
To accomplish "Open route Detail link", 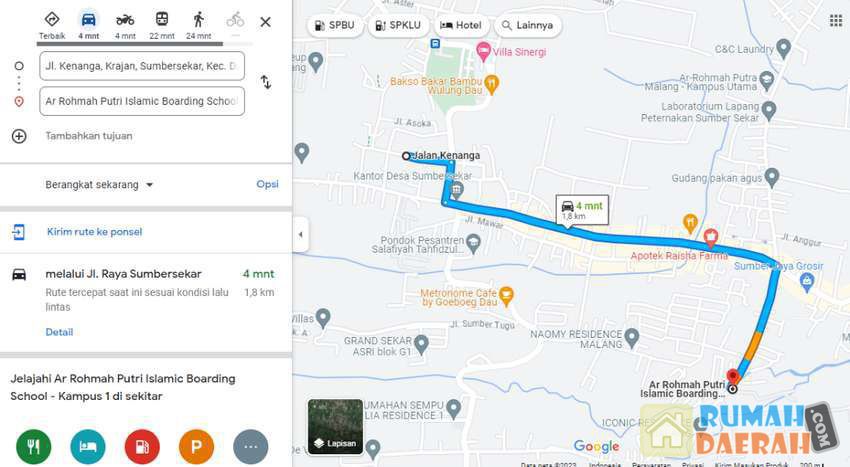I will click(x=59, y=332).
